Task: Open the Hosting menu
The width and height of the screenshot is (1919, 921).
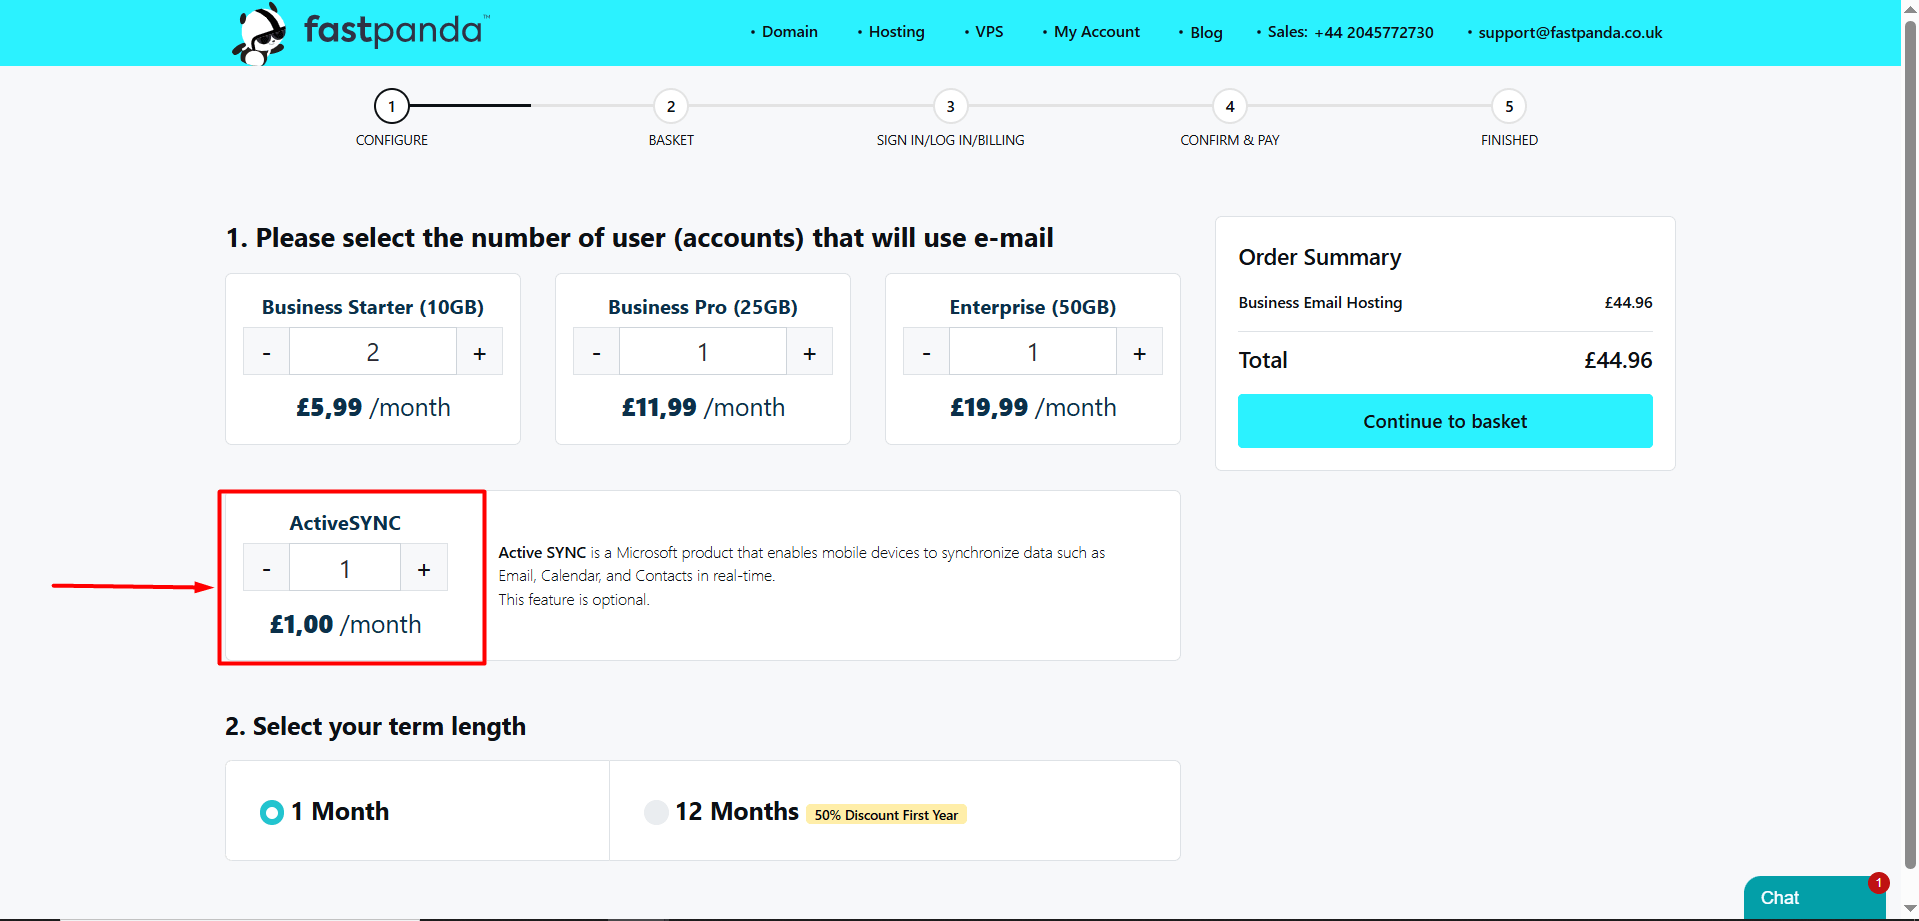Action: coord(896,32)
